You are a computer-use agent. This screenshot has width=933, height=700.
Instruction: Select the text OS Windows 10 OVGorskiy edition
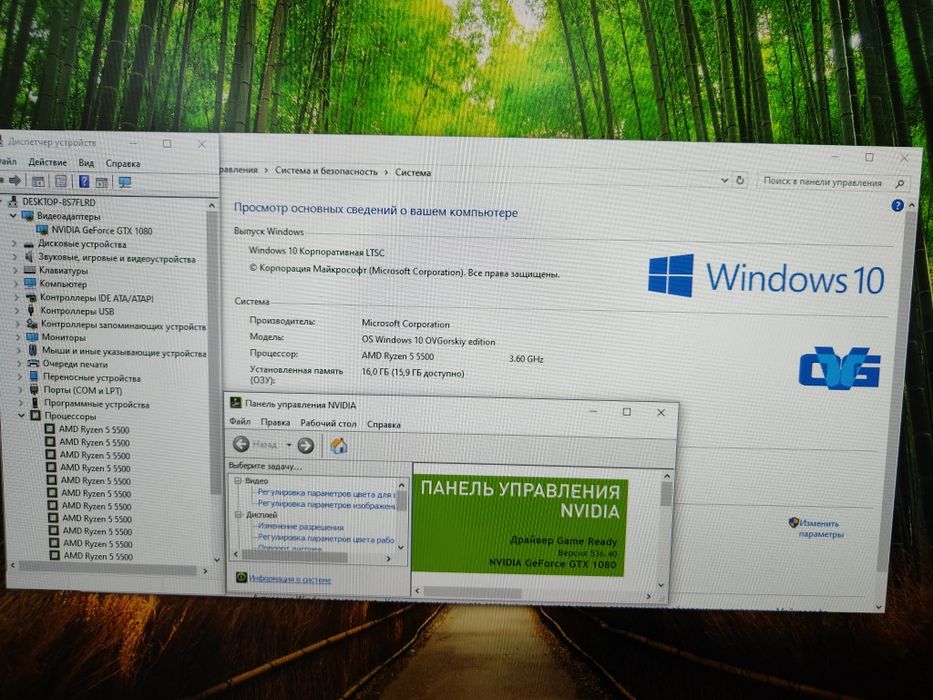(428, 340)
